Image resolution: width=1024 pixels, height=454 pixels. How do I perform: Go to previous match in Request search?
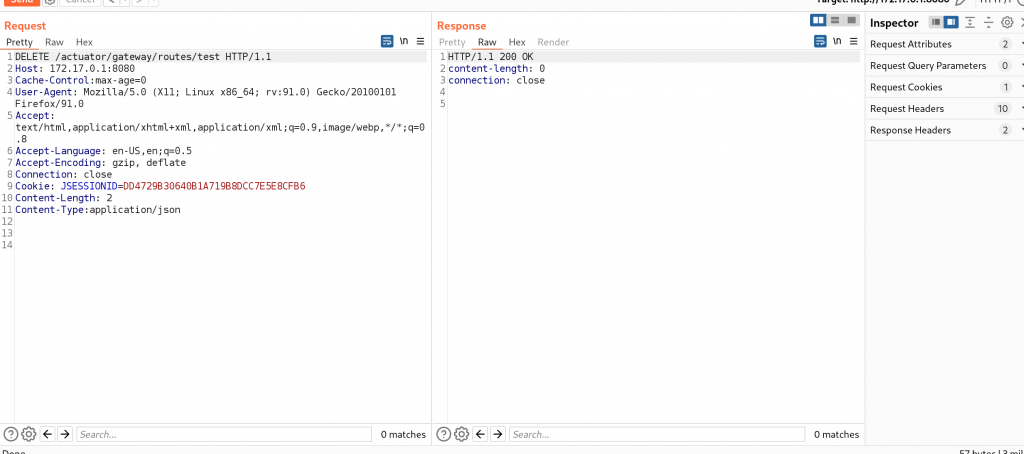47,434
